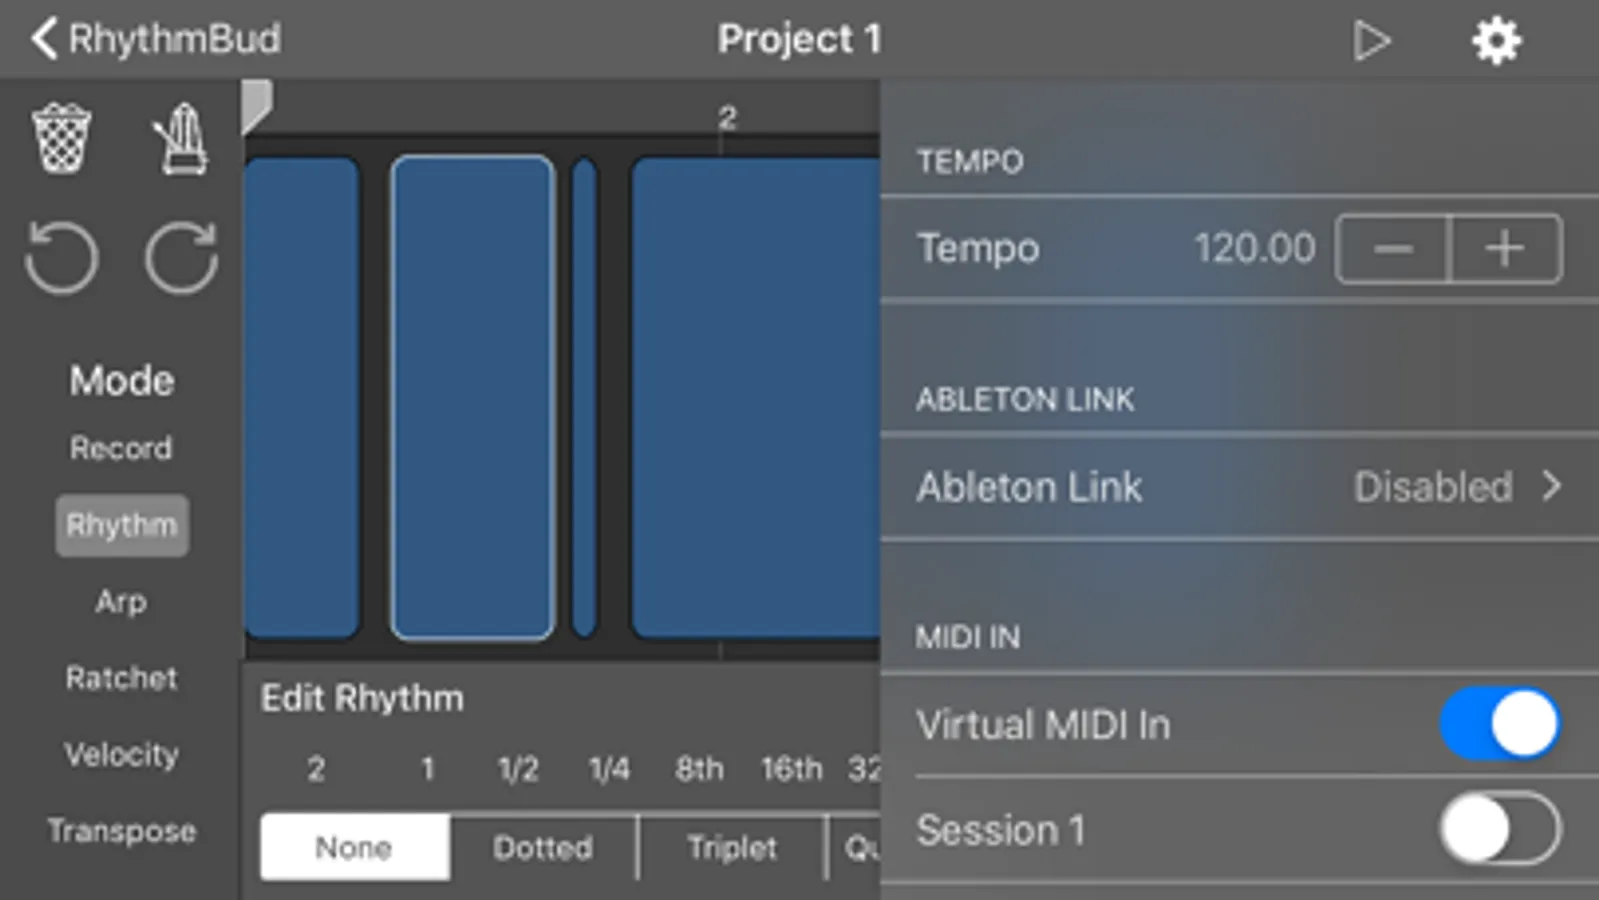Select the Triplet note option
Screen dimensions: 1599x900
(732, 848)
